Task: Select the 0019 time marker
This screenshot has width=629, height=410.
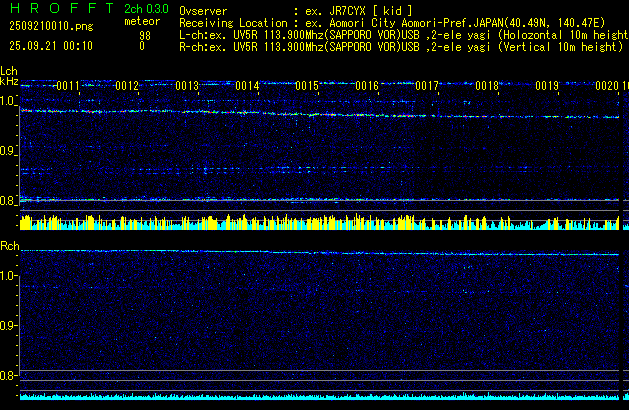Action: point(547,87)
